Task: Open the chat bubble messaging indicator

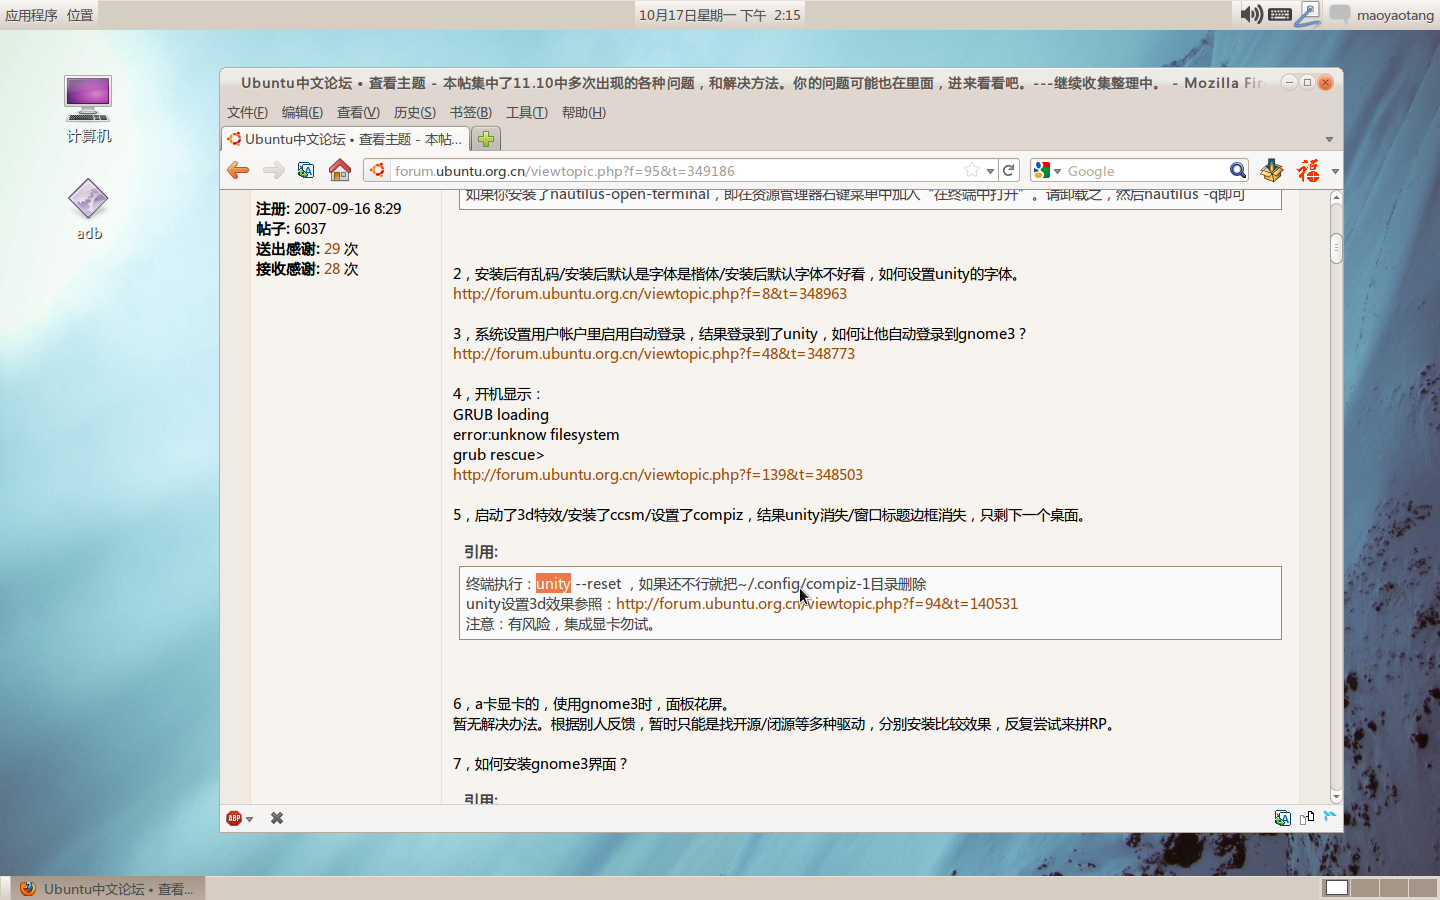Action: (1340, 14)
